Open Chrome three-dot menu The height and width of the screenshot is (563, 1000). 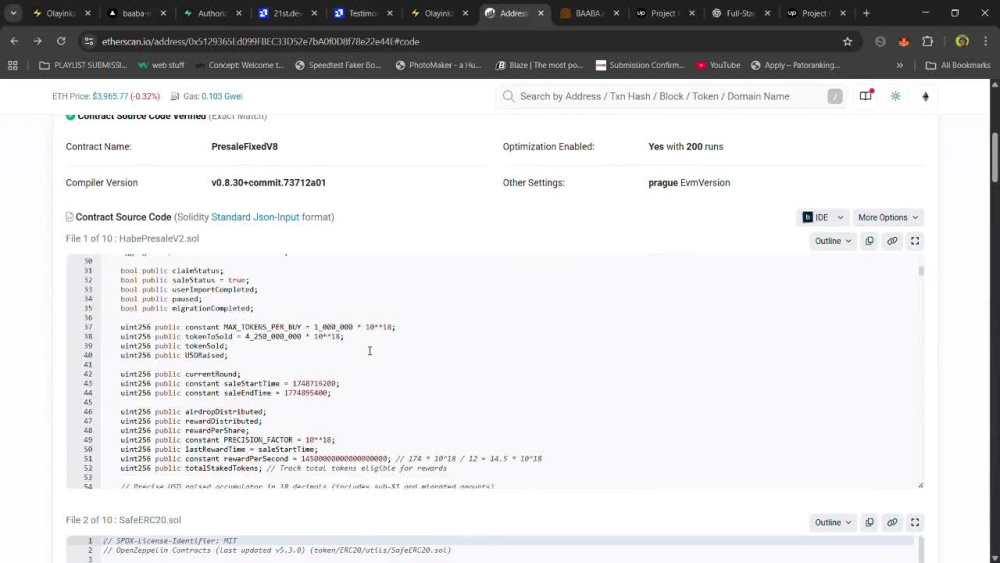click(x=985, y=41)
